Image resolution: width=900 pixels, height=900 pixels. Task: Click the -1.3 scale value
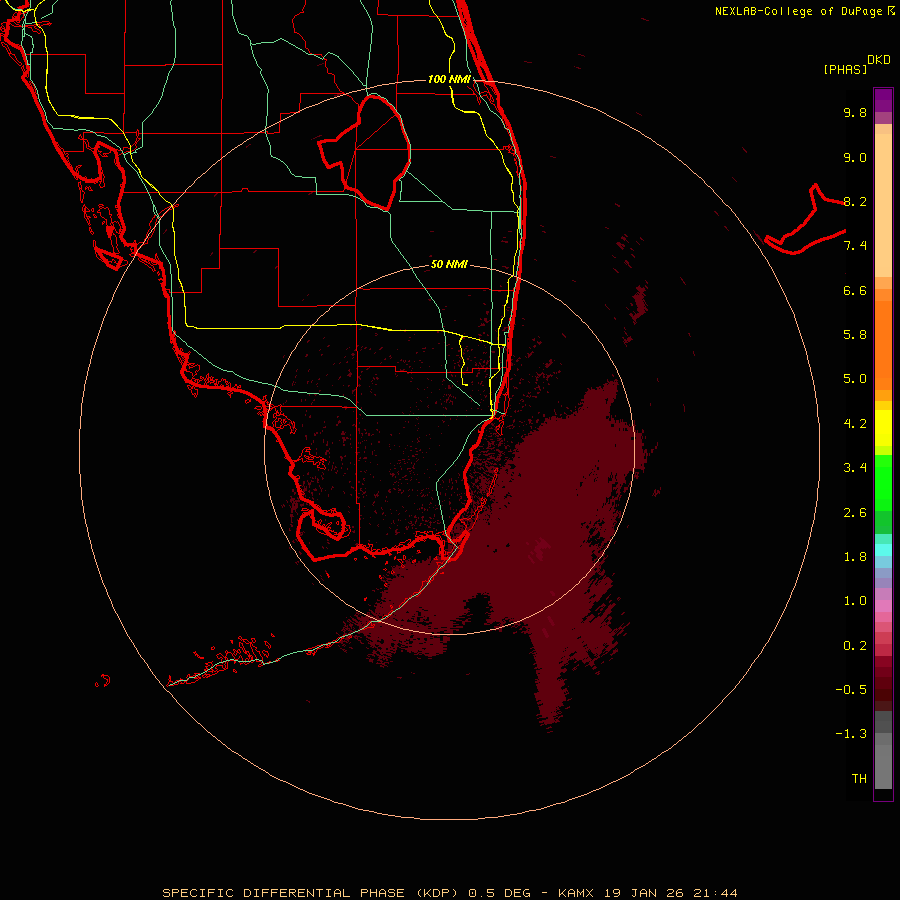[x=851, y=734]
